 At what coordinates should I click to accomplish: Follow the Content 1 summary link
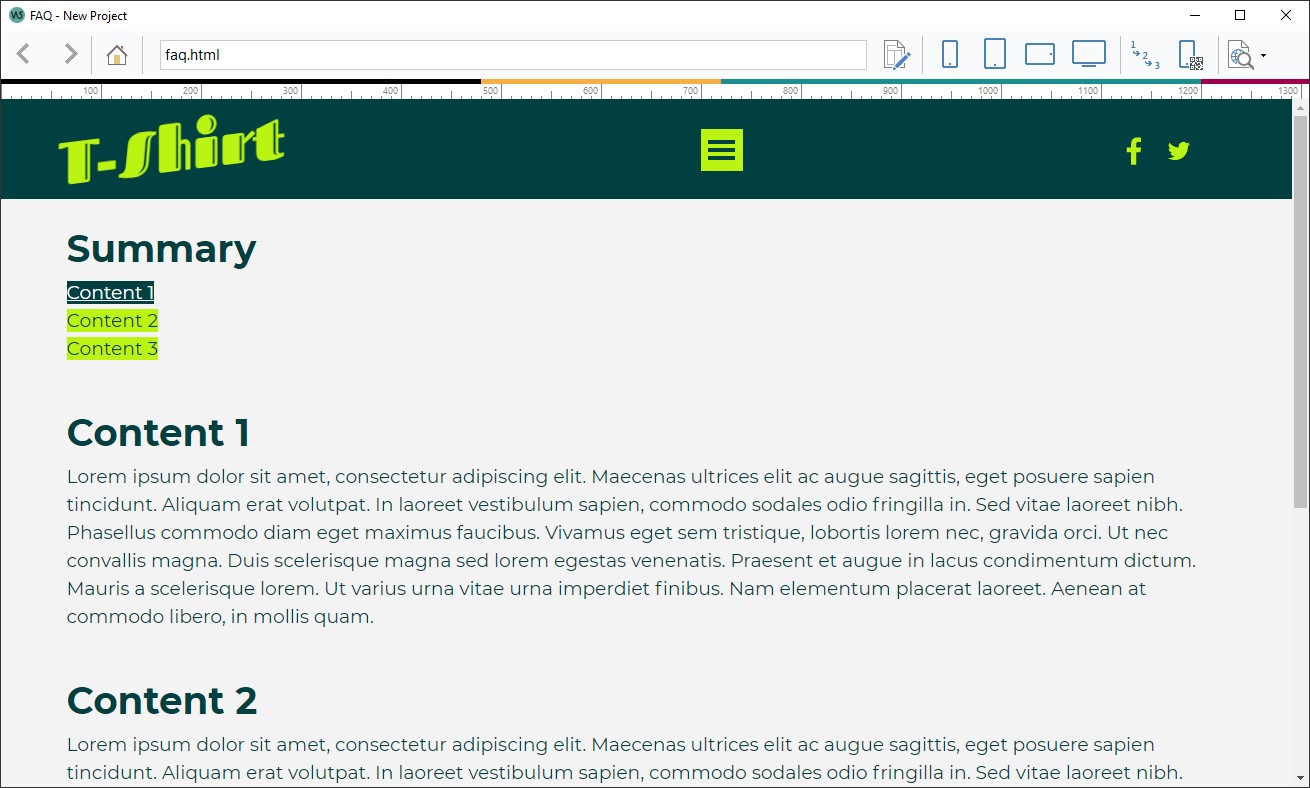[x=109, y=292]
